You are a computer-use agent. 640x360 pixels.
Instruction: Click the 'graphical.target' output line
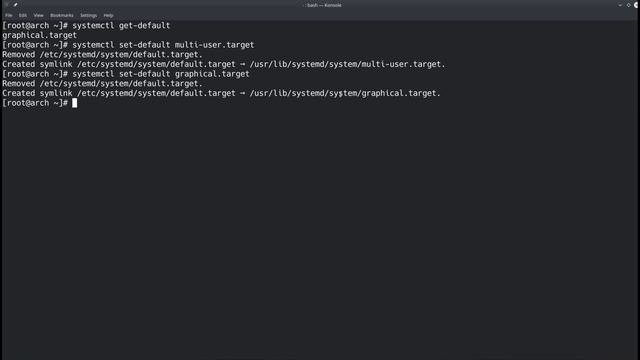pos(40,35)
